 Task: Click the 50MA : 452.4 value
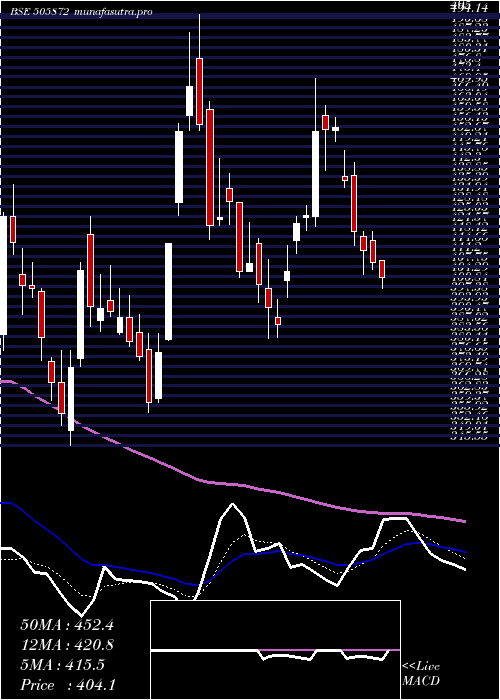point(67,625)
